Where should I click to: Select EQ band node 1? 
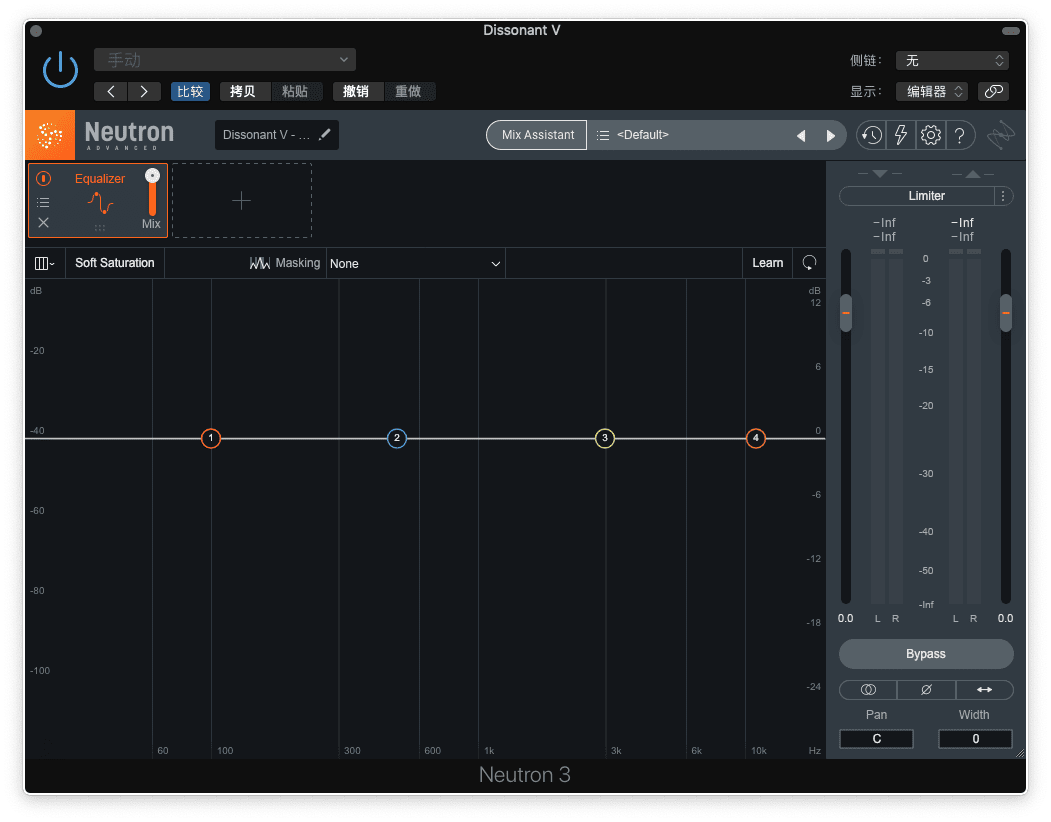click(x=210, y=438)
